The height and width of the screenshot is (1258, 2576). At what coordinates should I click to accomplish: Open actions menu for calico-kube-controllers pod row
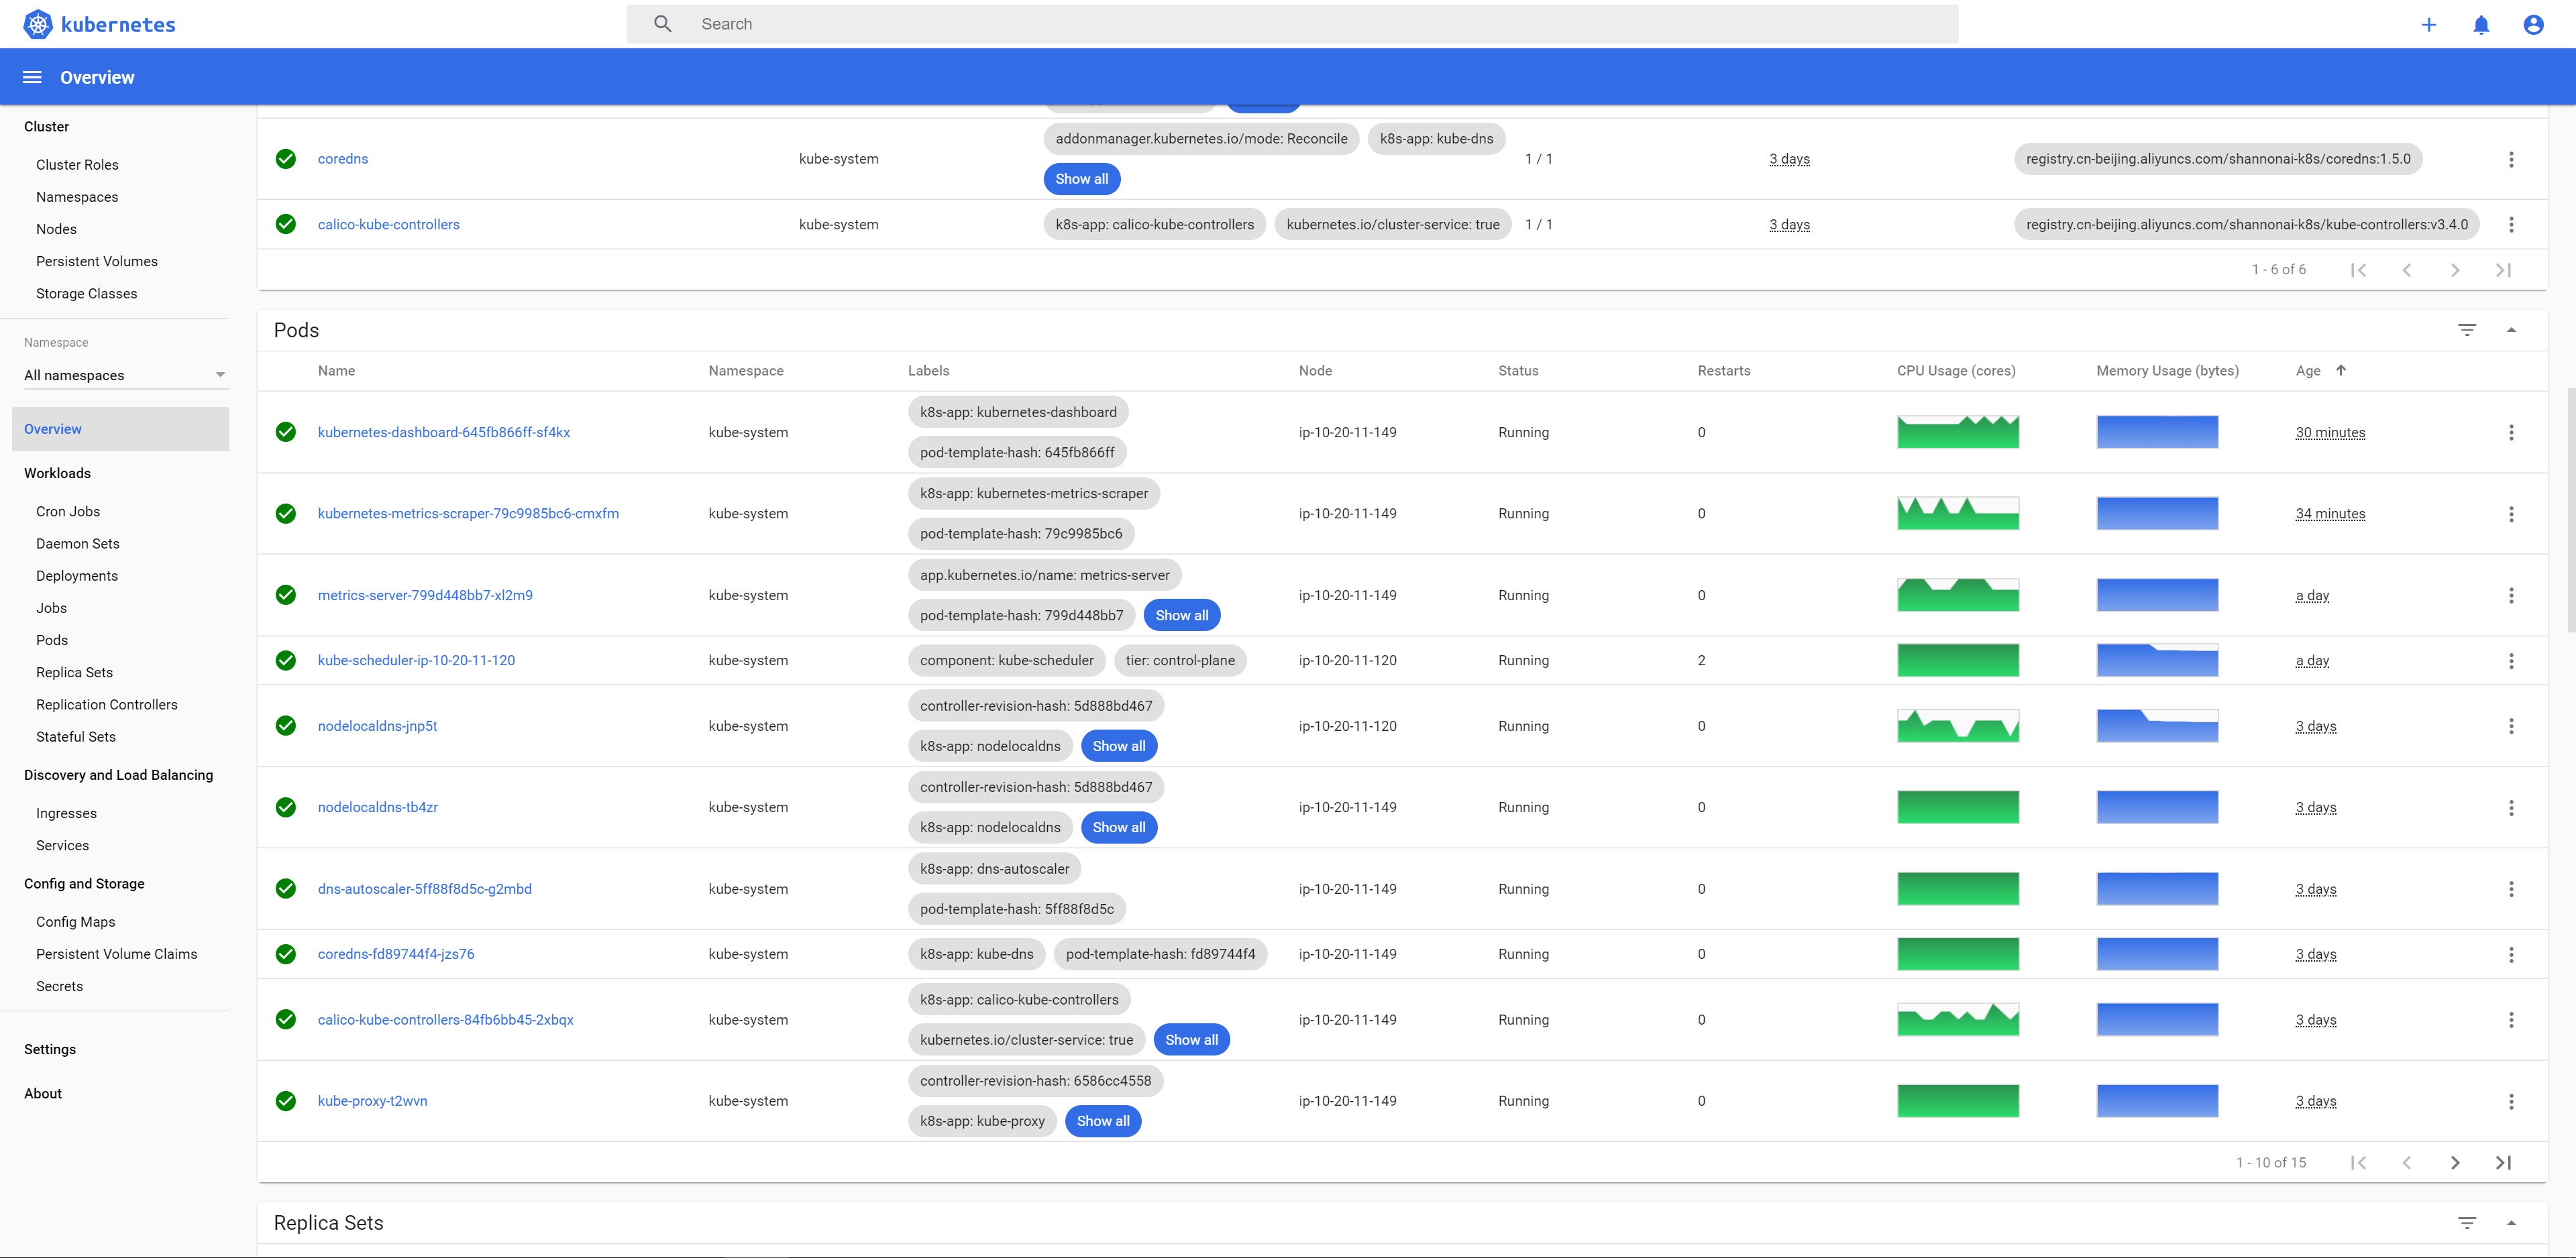click(x=2511, y=1020)
